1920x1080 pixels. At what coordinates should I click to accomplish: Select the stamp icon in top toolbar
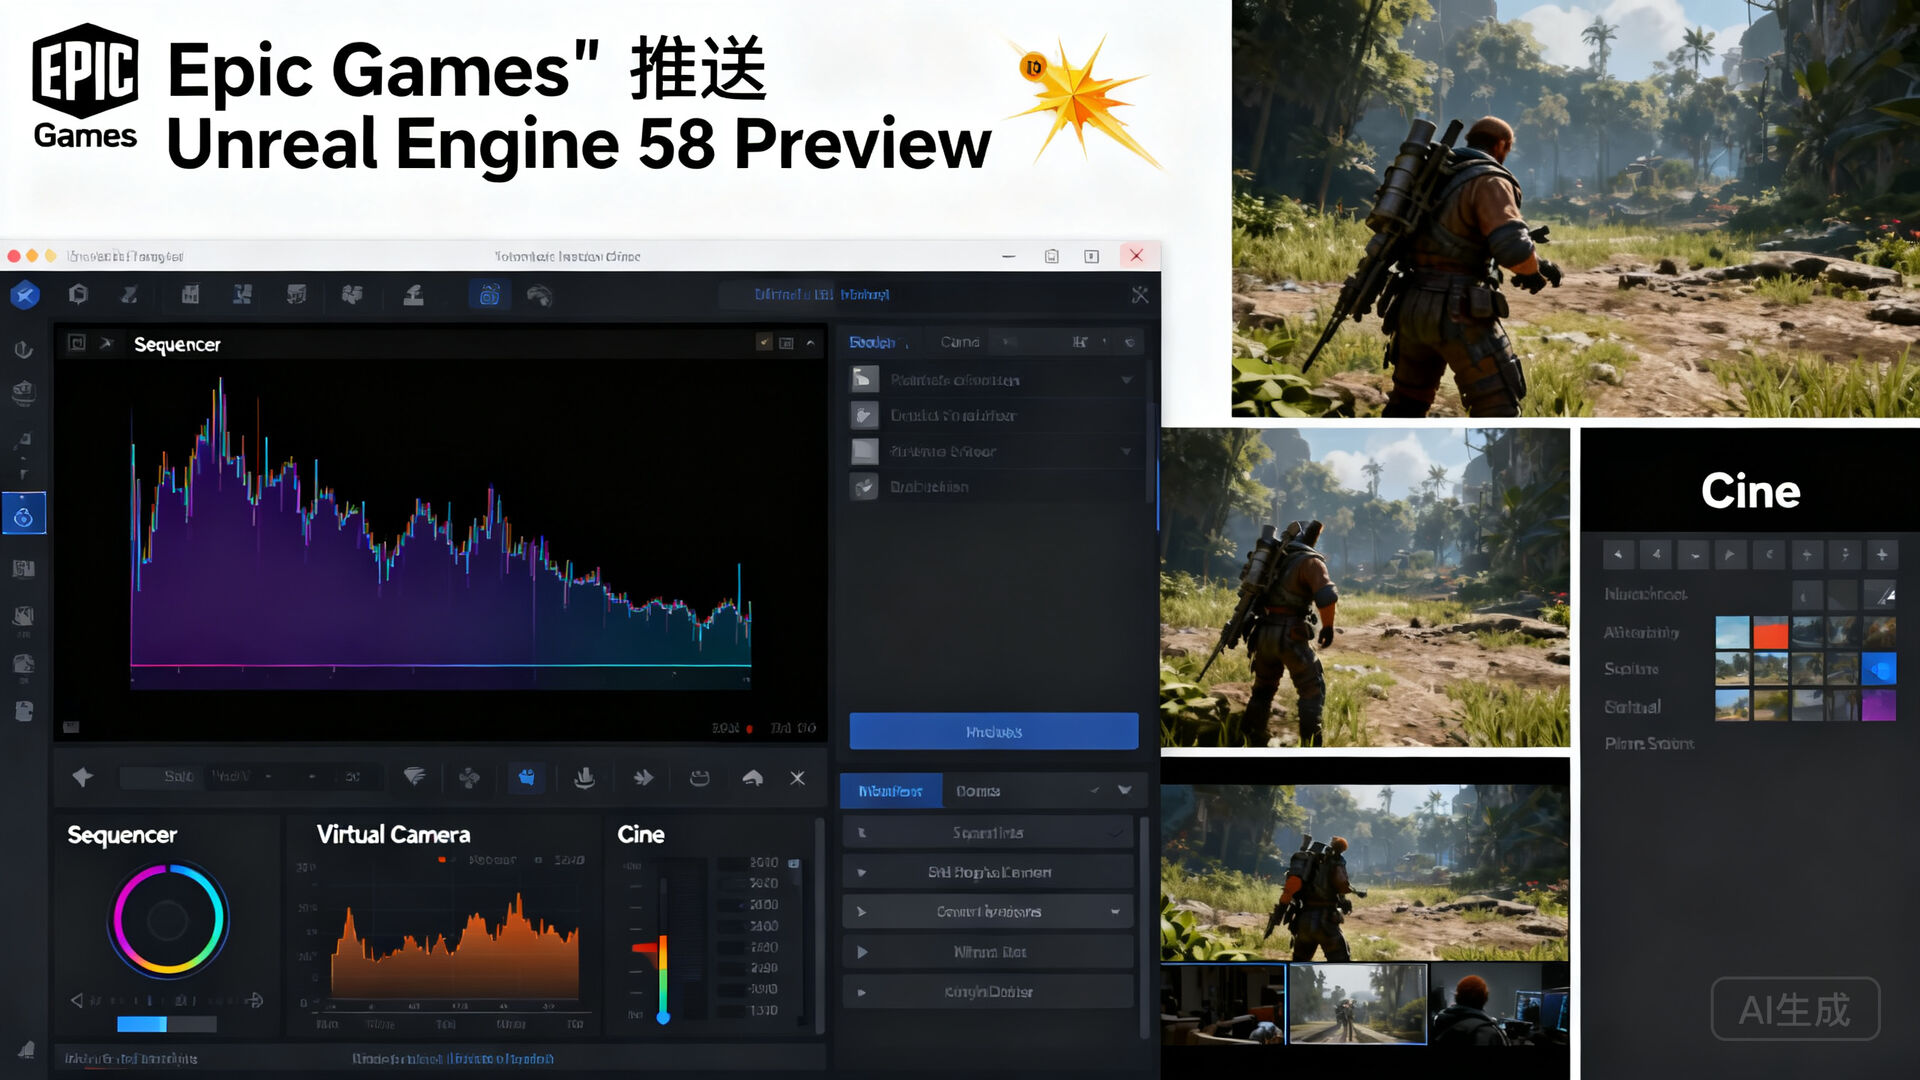[413, 294]
